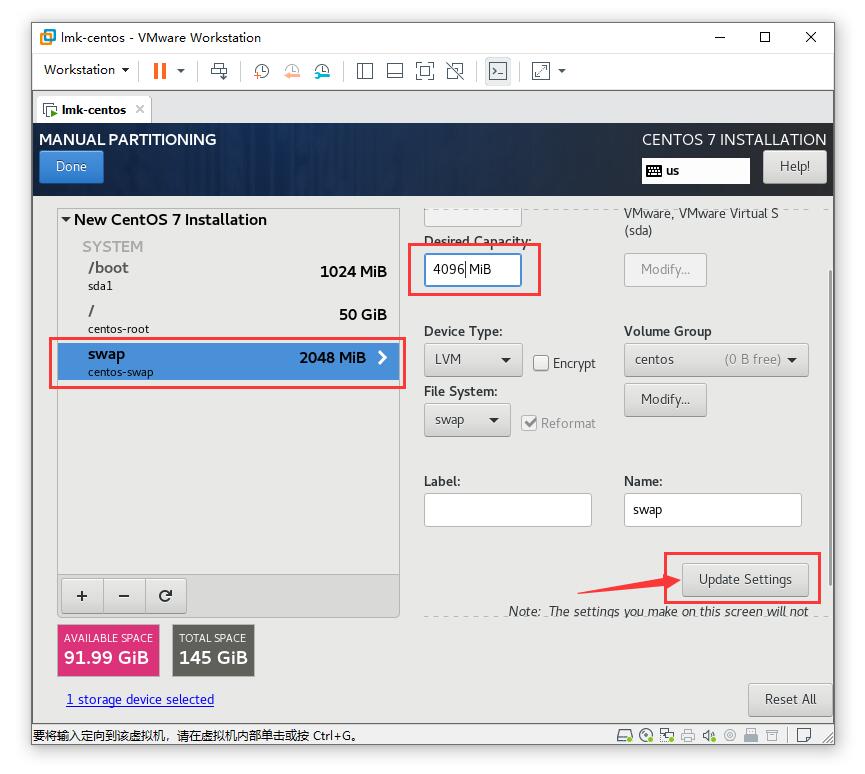Viewport: 865px width, 774px height.
Task: Click the empty Label text field
Action: coord(508,510)
